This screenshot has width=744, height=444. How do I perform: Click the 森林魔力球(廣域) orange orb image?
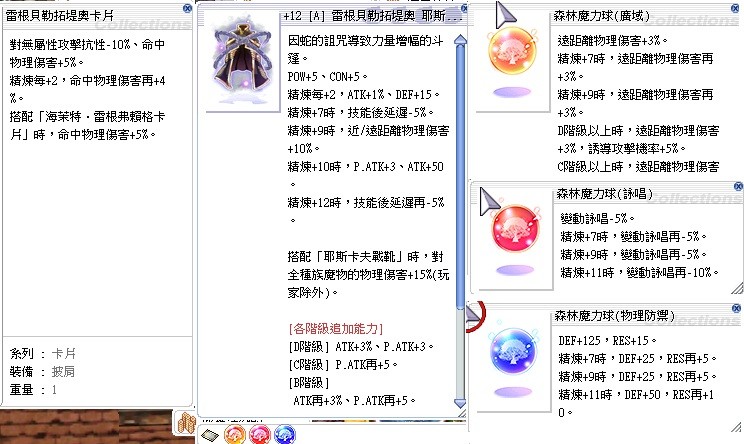[x=512, y=51]
